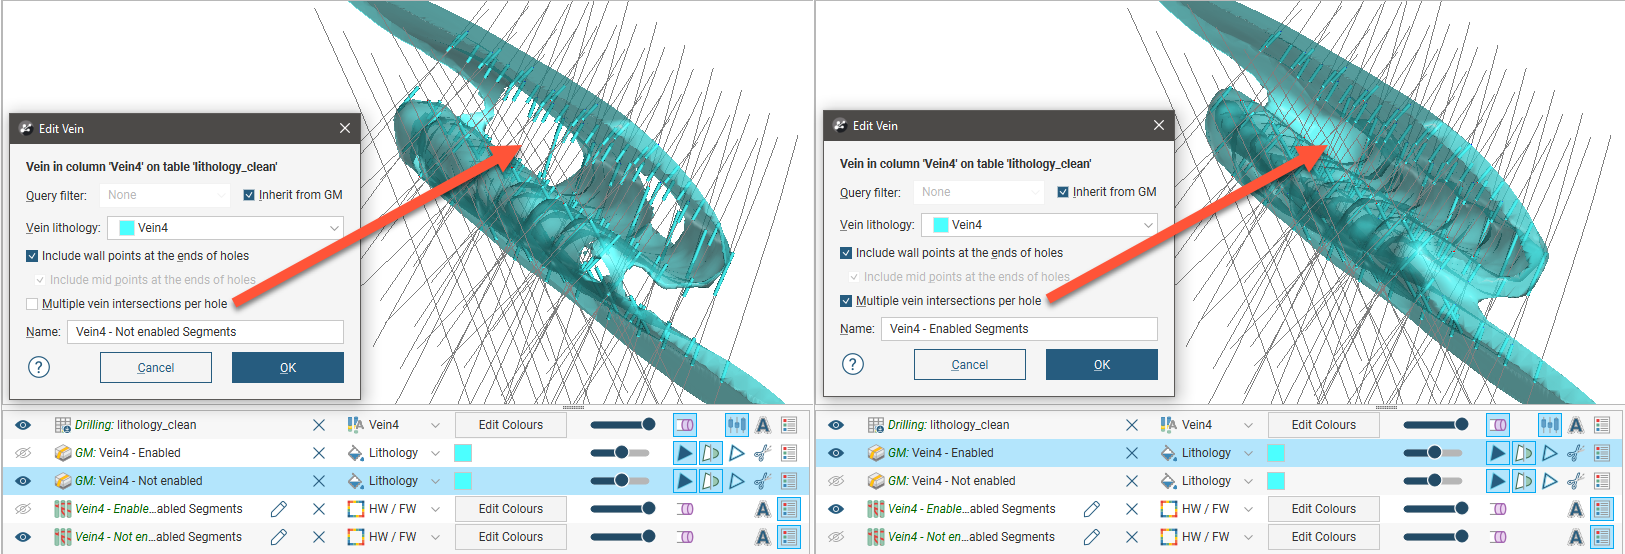Enable the unchecked 'Multiple vein intersections per hole' checkbox

(32, 304)
